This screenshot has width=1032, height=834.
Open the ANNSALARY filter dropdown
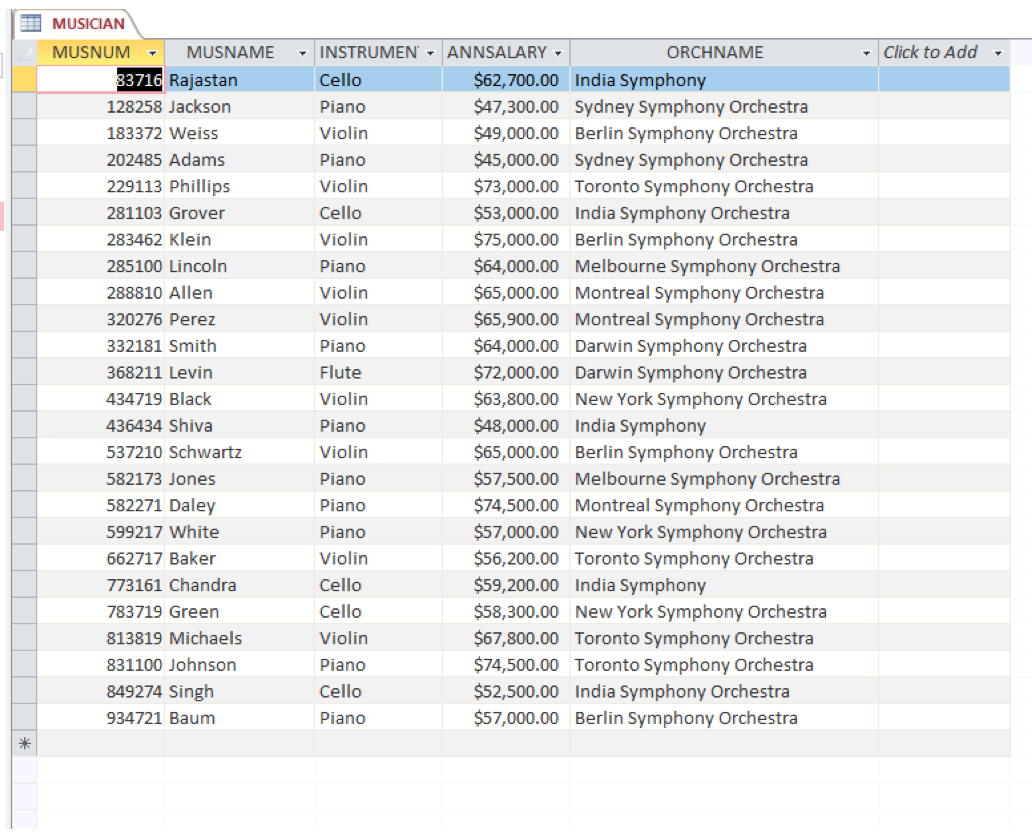pos(558,52)
